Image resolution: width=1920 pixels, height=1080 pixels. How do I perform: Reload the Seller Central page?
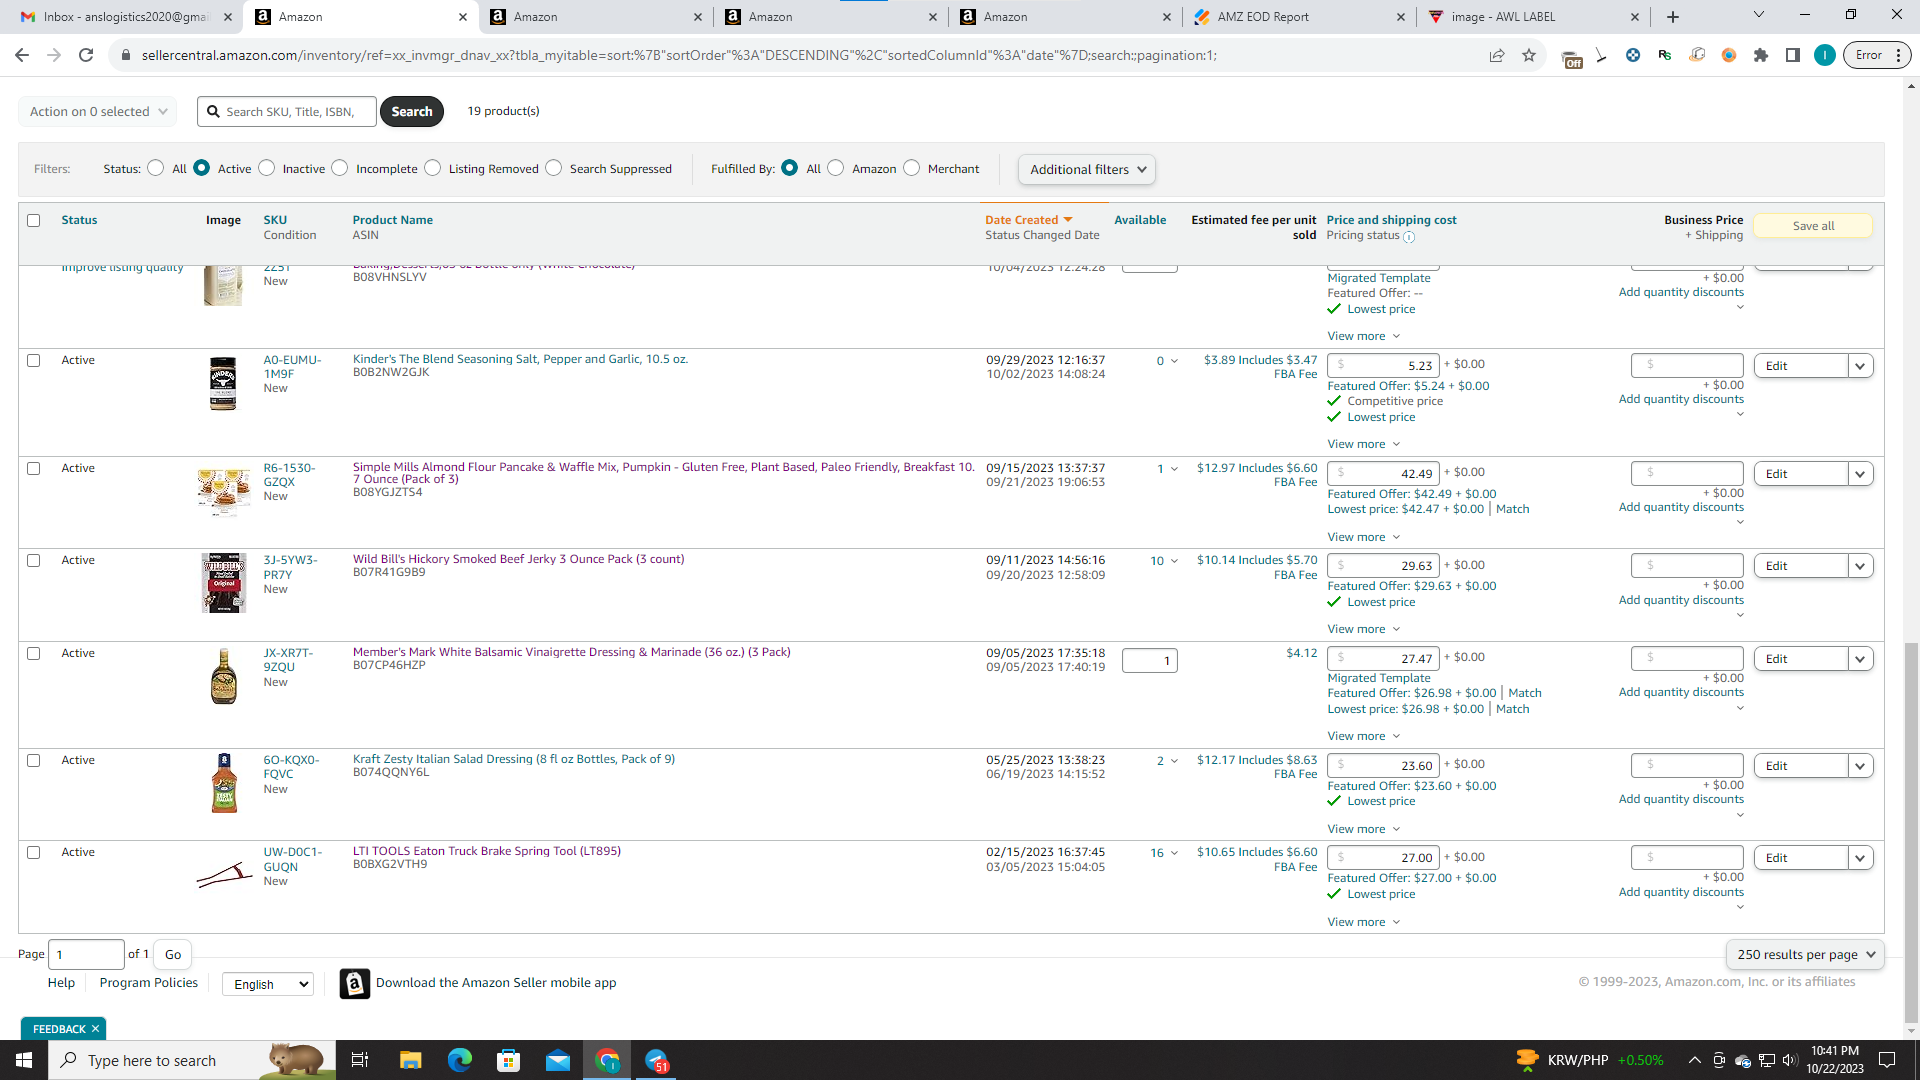coord(86,55)
